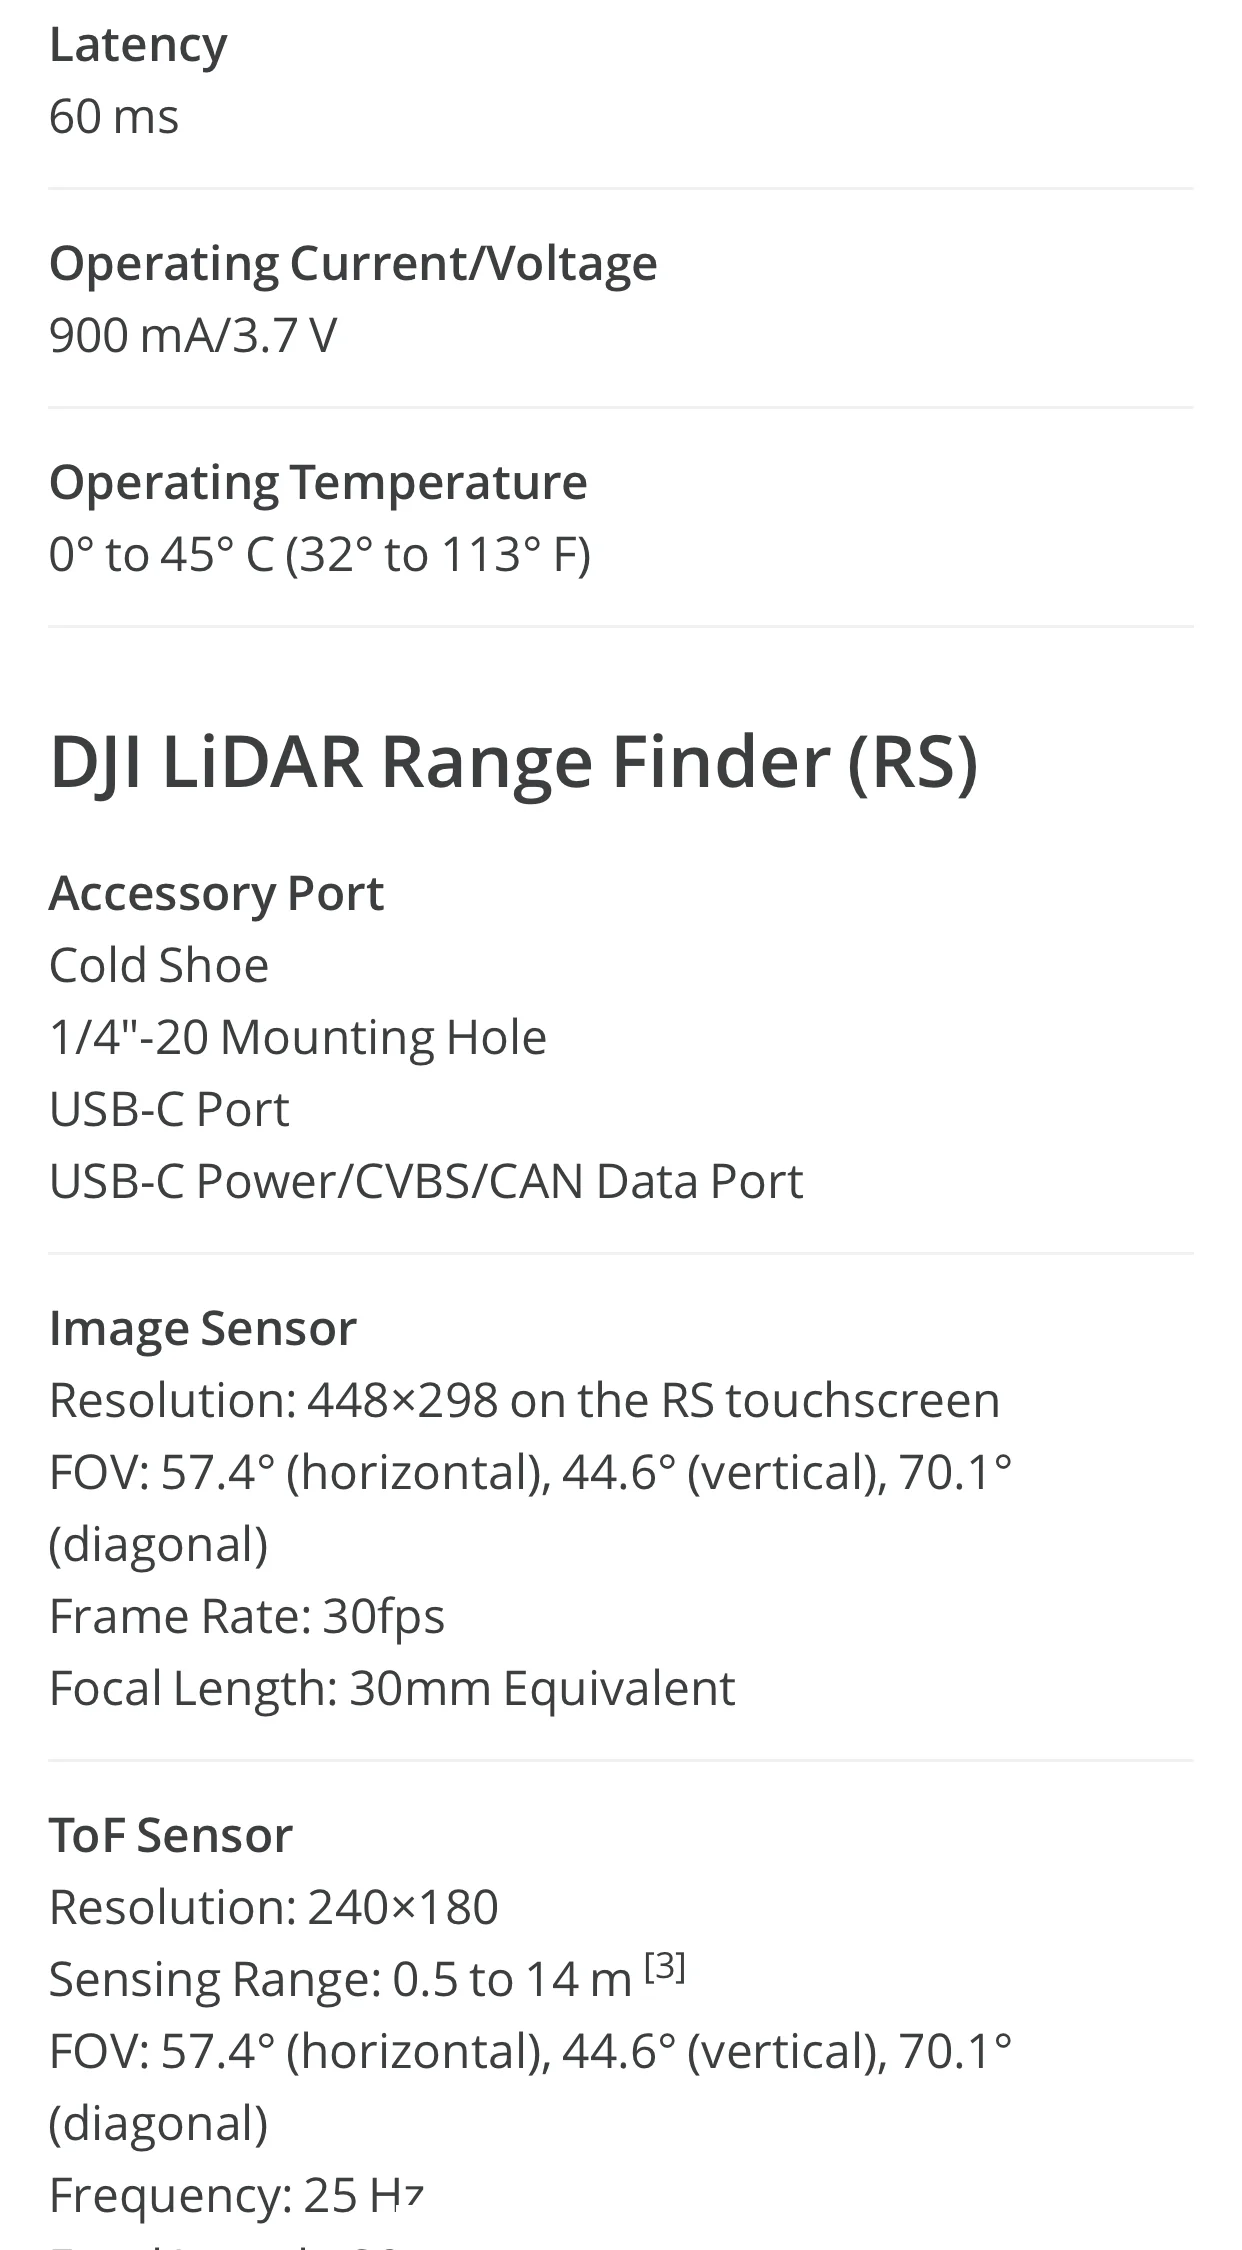
Task: Open the footnote [3] reference link
Action: coord(665,1968)
